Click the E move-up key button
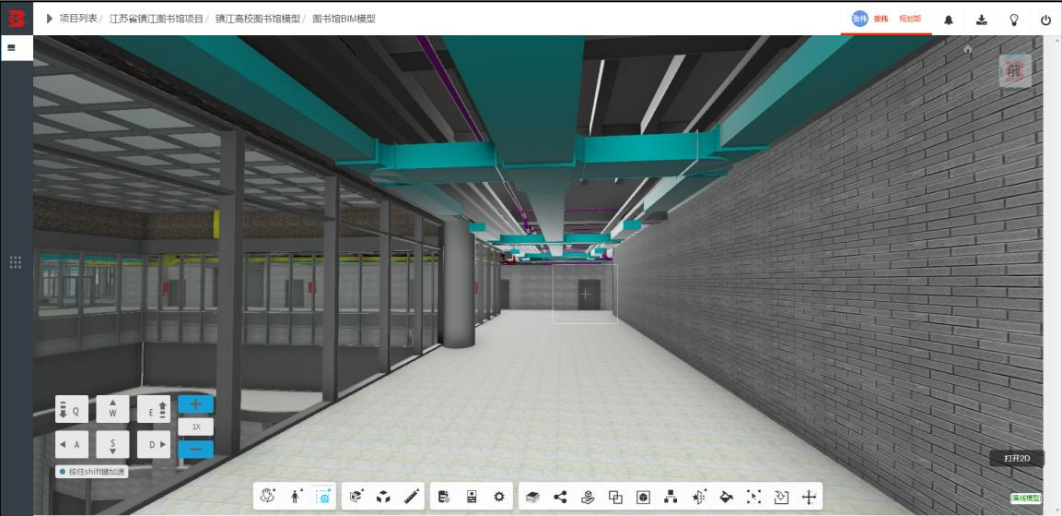1062x516 pixels. click(154, 409)
